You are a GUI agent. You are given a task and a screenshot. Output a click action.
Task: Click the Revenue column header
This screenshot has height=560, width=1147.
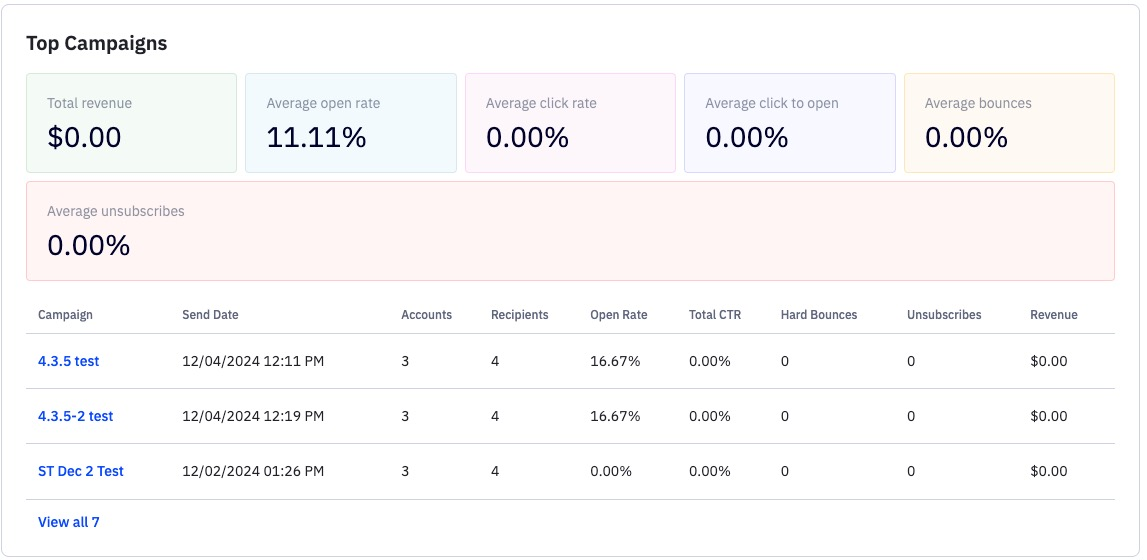click(1053, 315)
